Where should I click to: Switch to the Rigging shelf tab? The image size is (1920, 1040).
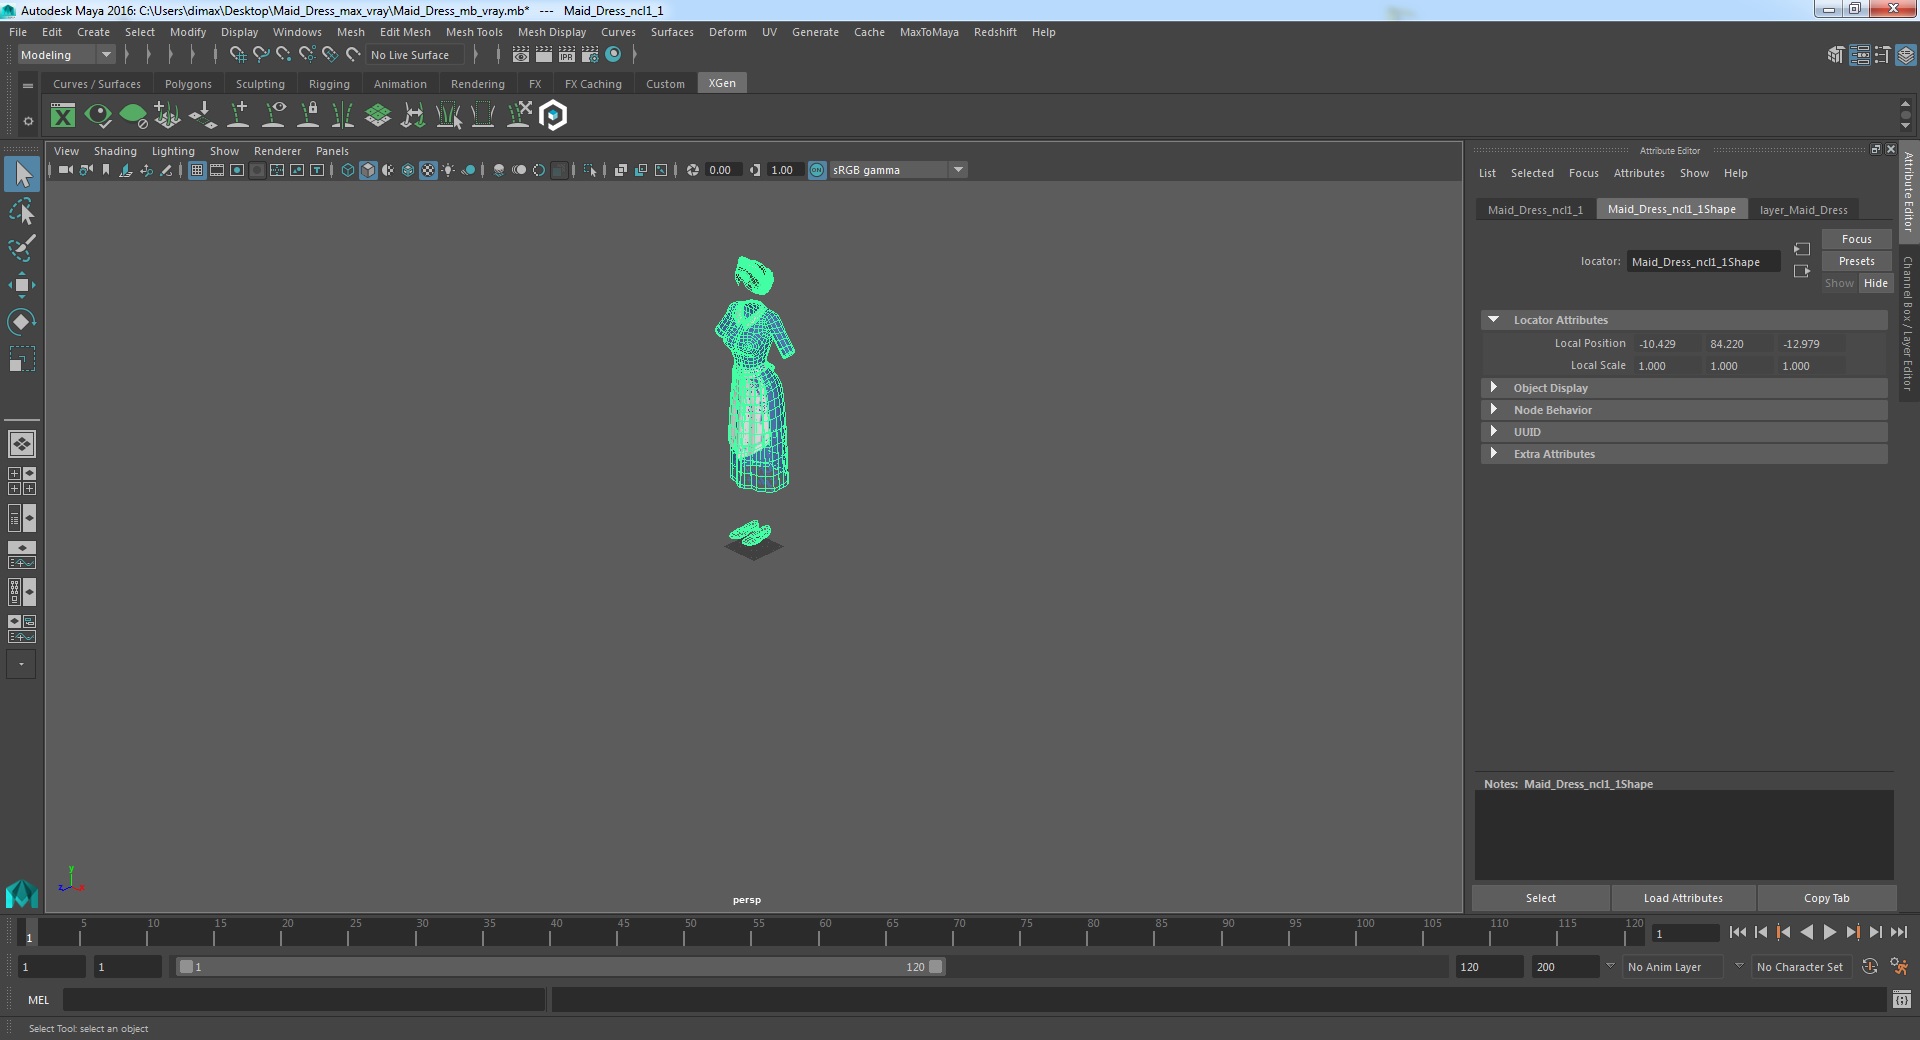329,84
